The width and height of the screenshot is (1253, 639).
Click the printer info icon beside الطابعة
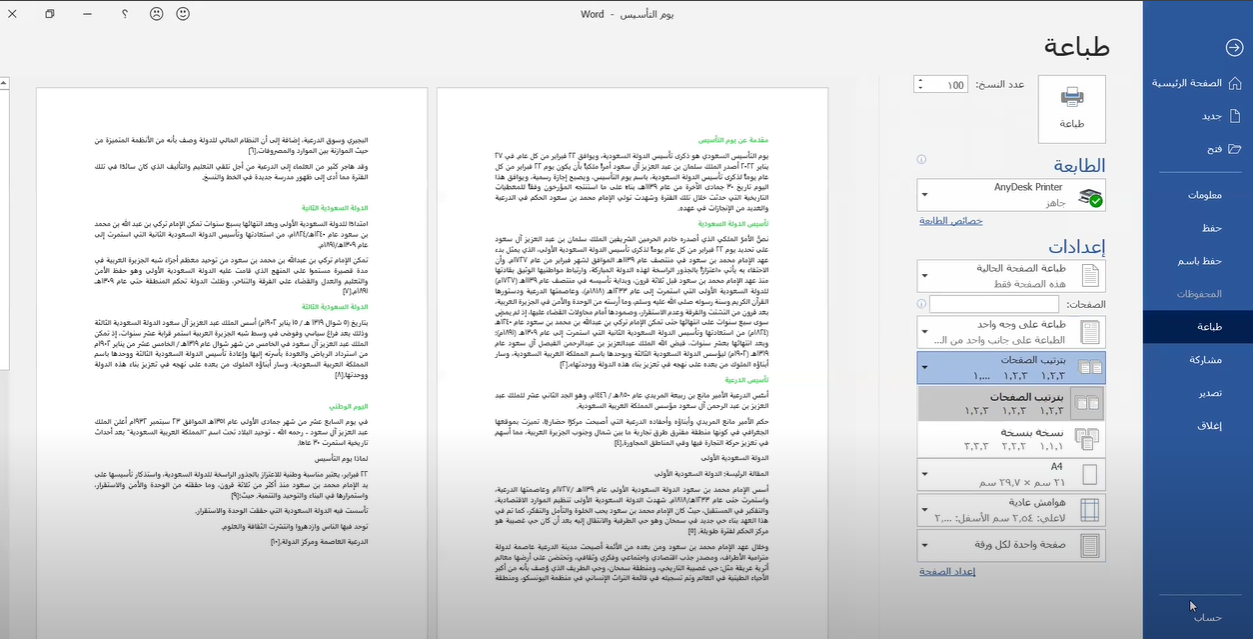[921, 159]
